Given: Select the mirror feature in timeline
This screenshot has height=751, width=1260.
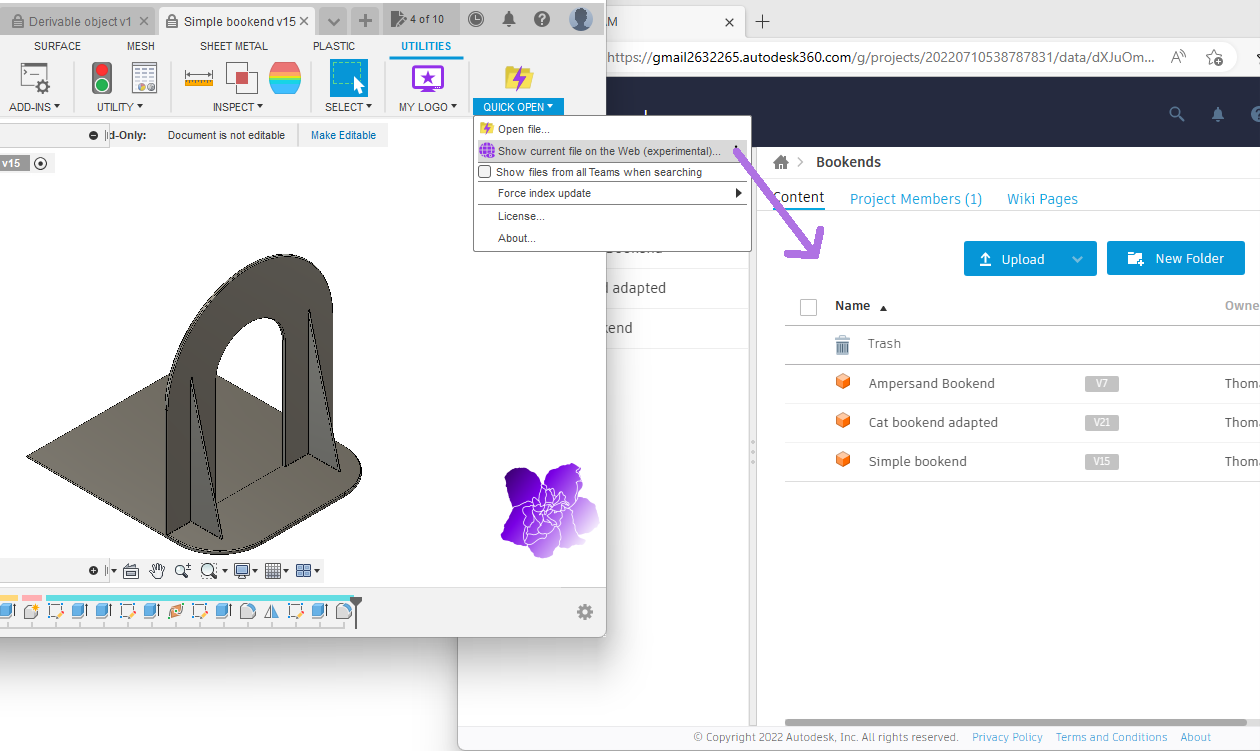Looking at the screenshot, I should (271, 611).
